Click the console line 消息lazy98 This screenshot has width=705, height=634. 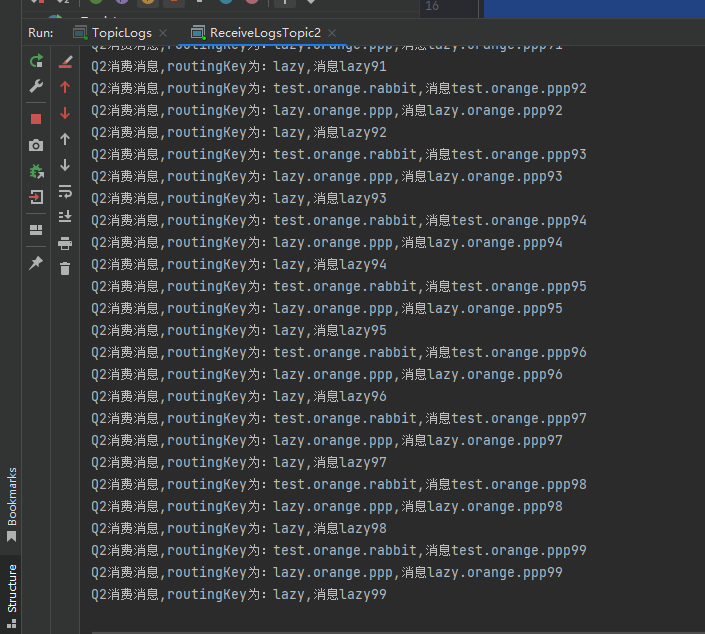click(x=239, y=528)
